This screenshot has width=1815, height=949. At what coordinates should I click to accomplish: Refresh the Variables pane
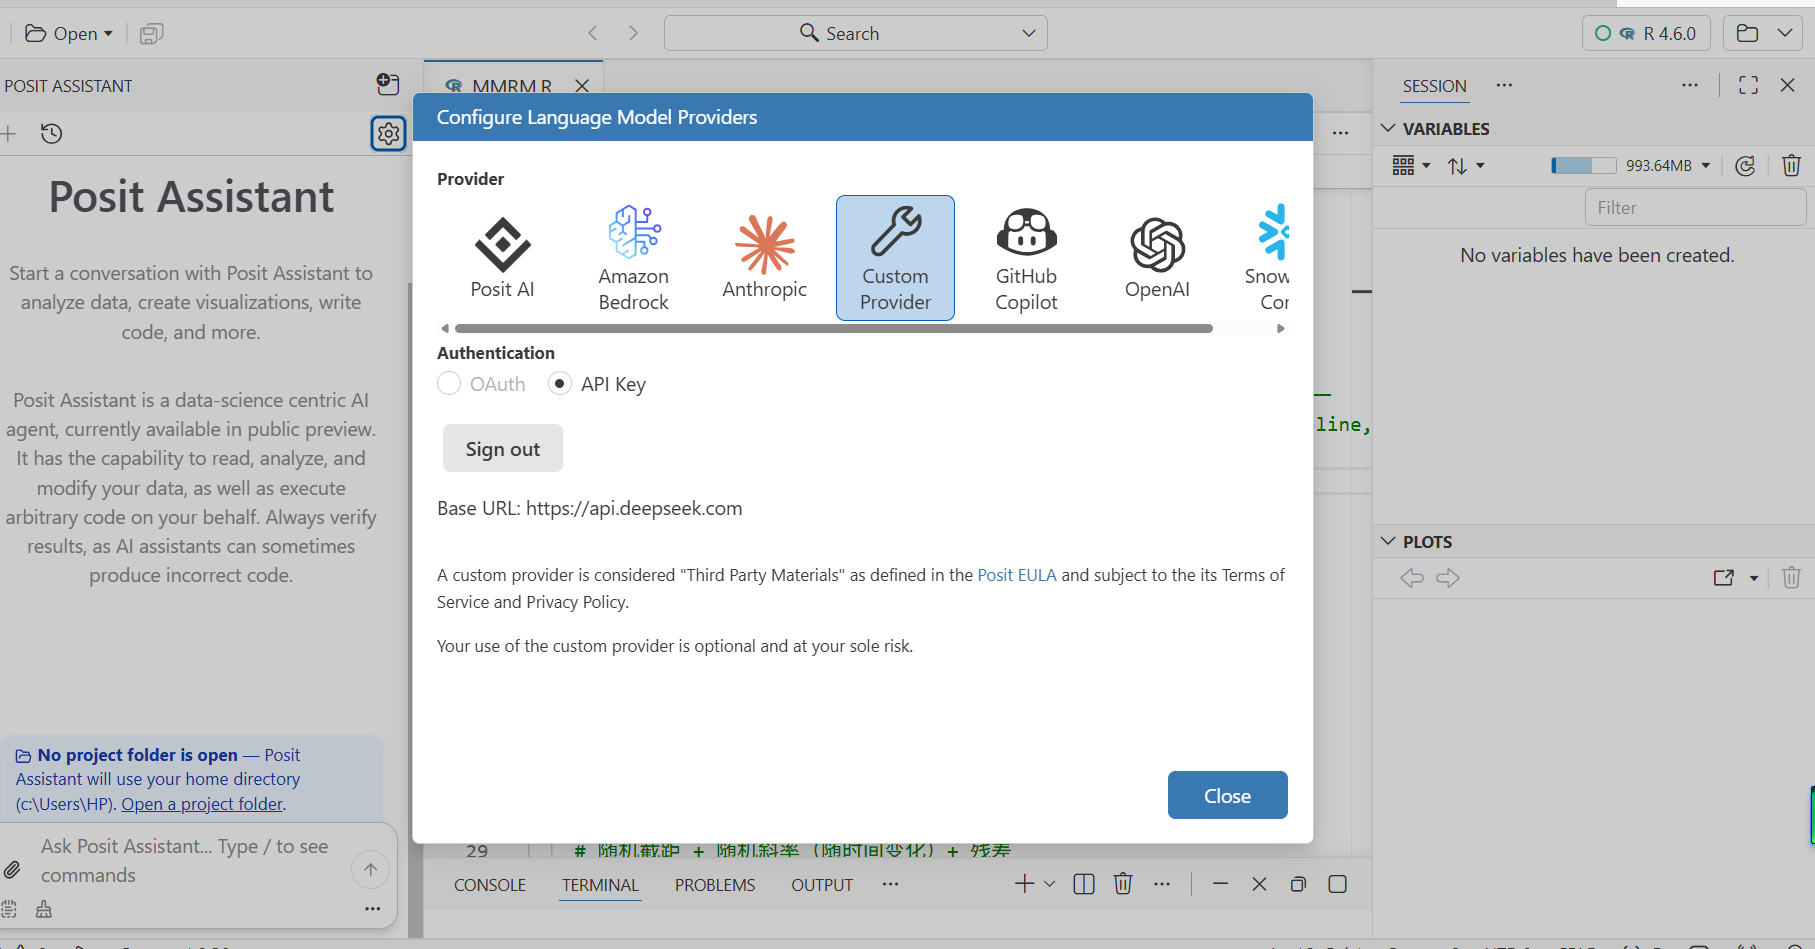pos(1745,166)
